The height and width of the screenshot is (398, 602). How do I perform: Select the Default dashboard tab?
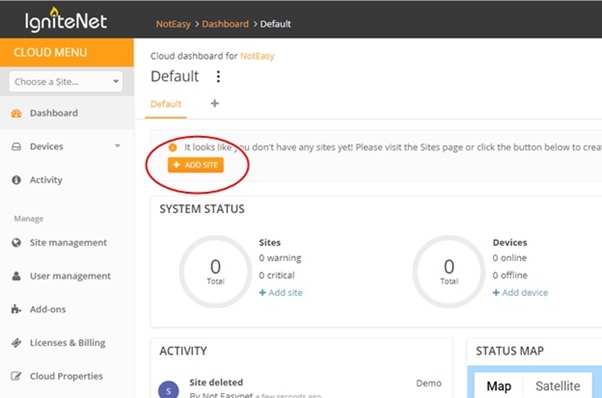tap(166, 104)
